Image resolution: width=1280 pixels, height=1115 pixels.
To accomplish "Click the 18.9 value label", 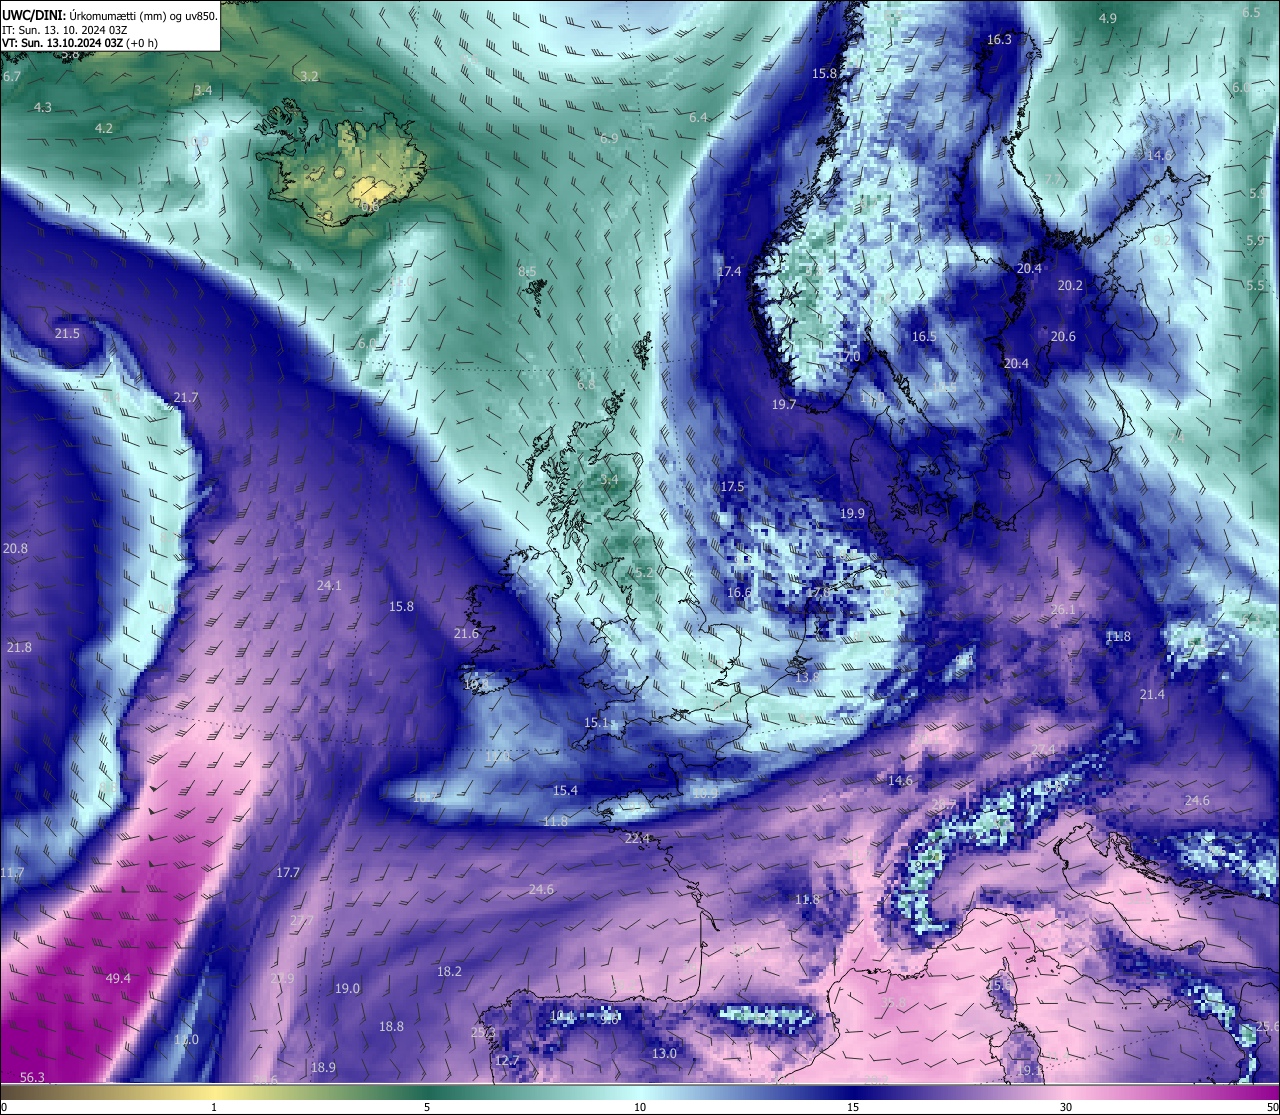I will coord(323,1068).
